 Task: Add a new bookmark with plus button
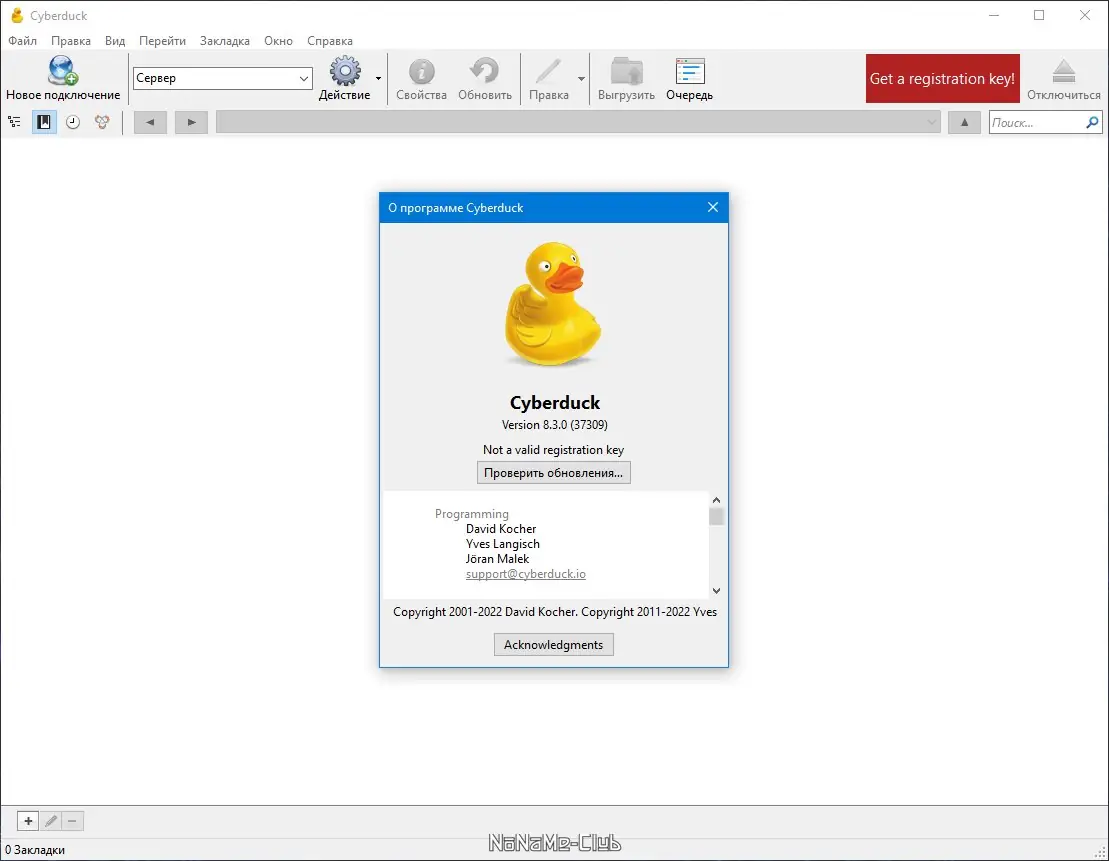point(28,821)
